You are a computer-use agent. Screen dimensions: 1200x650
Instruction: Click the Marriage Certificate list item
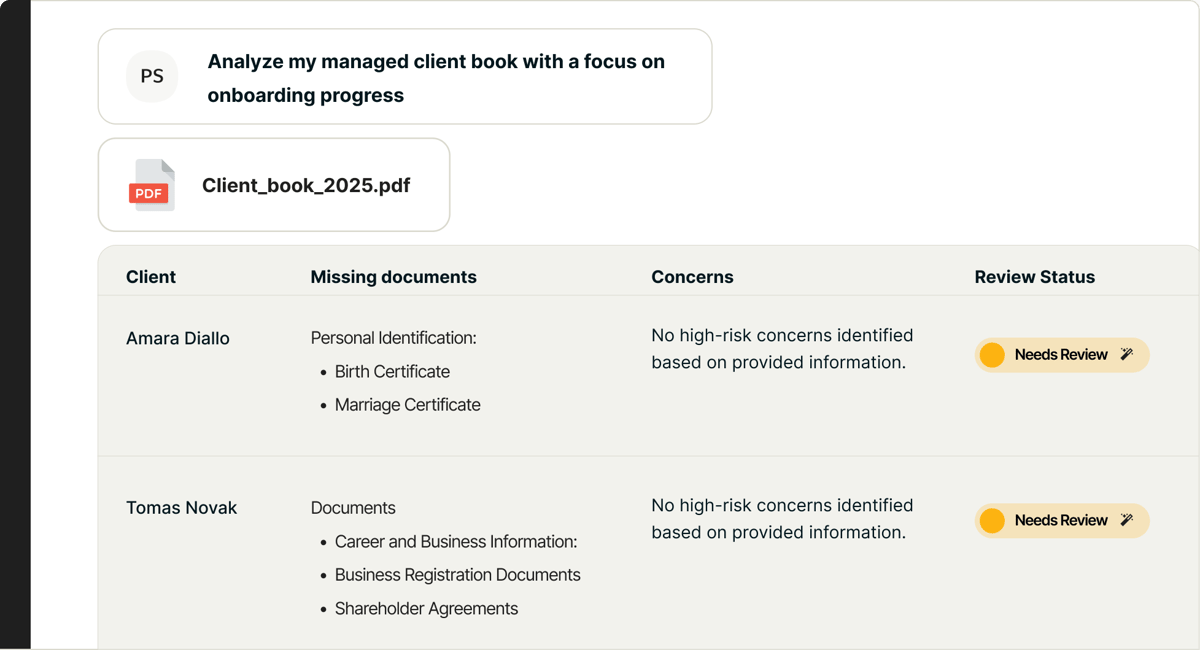[x=407, y=405]
